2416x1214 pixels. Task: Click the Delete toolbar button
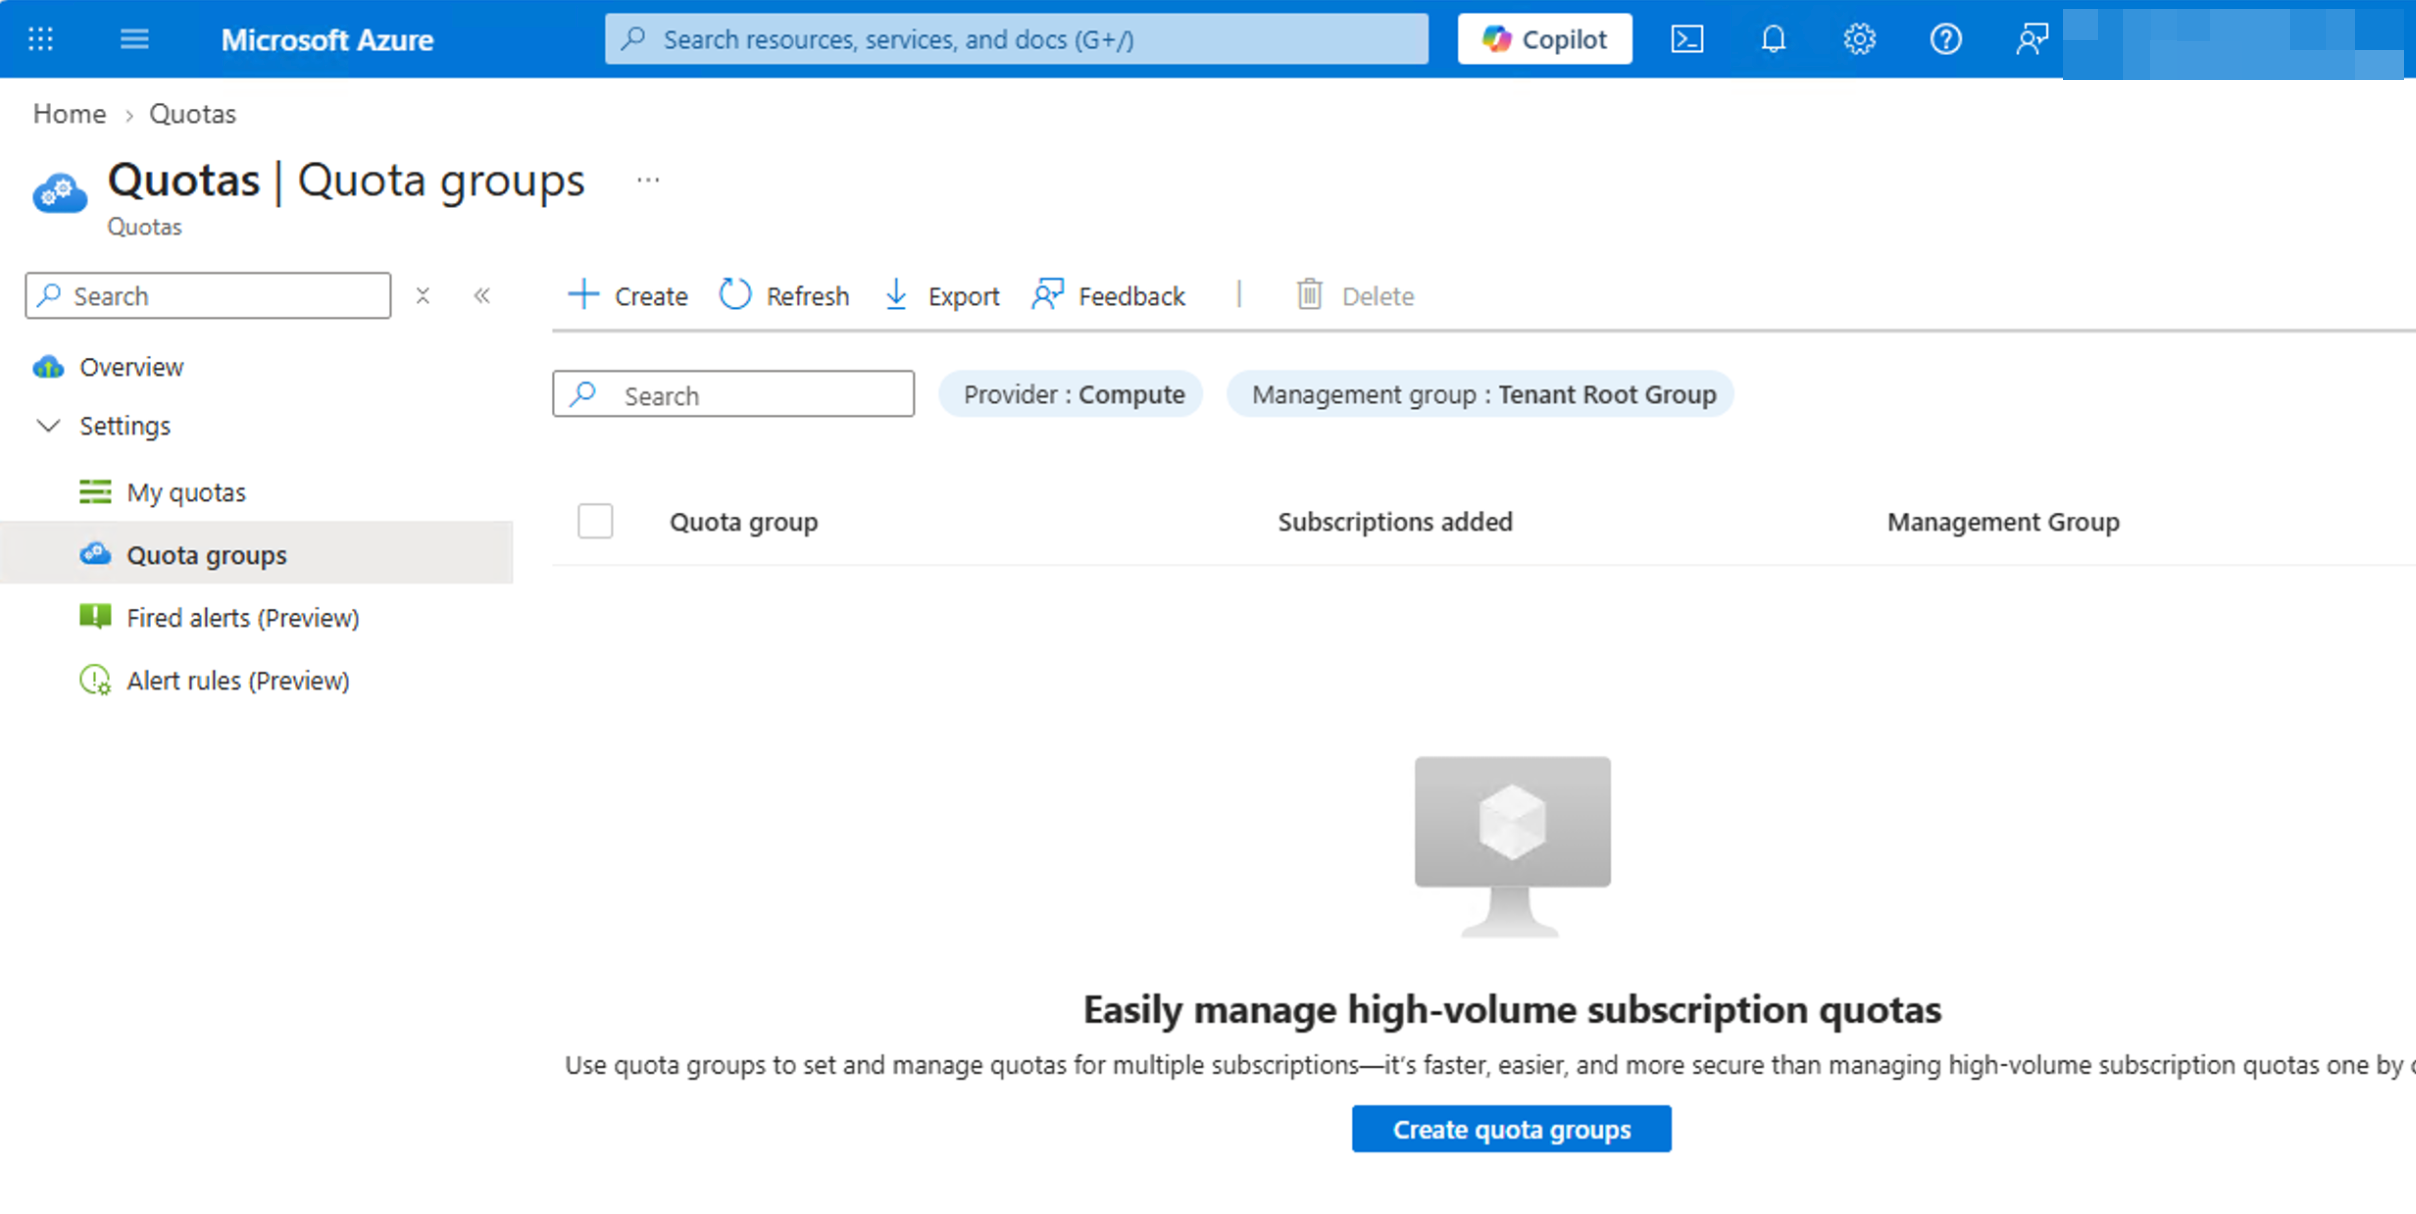[x=1355, y=296]
